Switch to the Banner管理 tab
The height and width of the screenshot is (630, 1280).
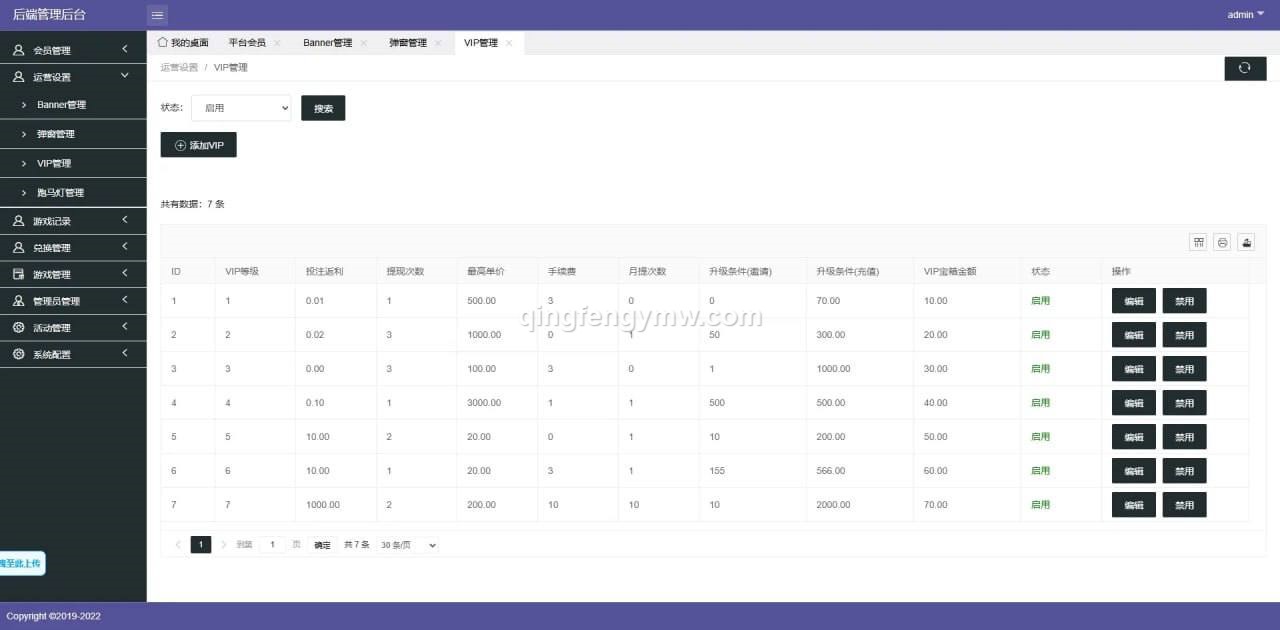327,43
